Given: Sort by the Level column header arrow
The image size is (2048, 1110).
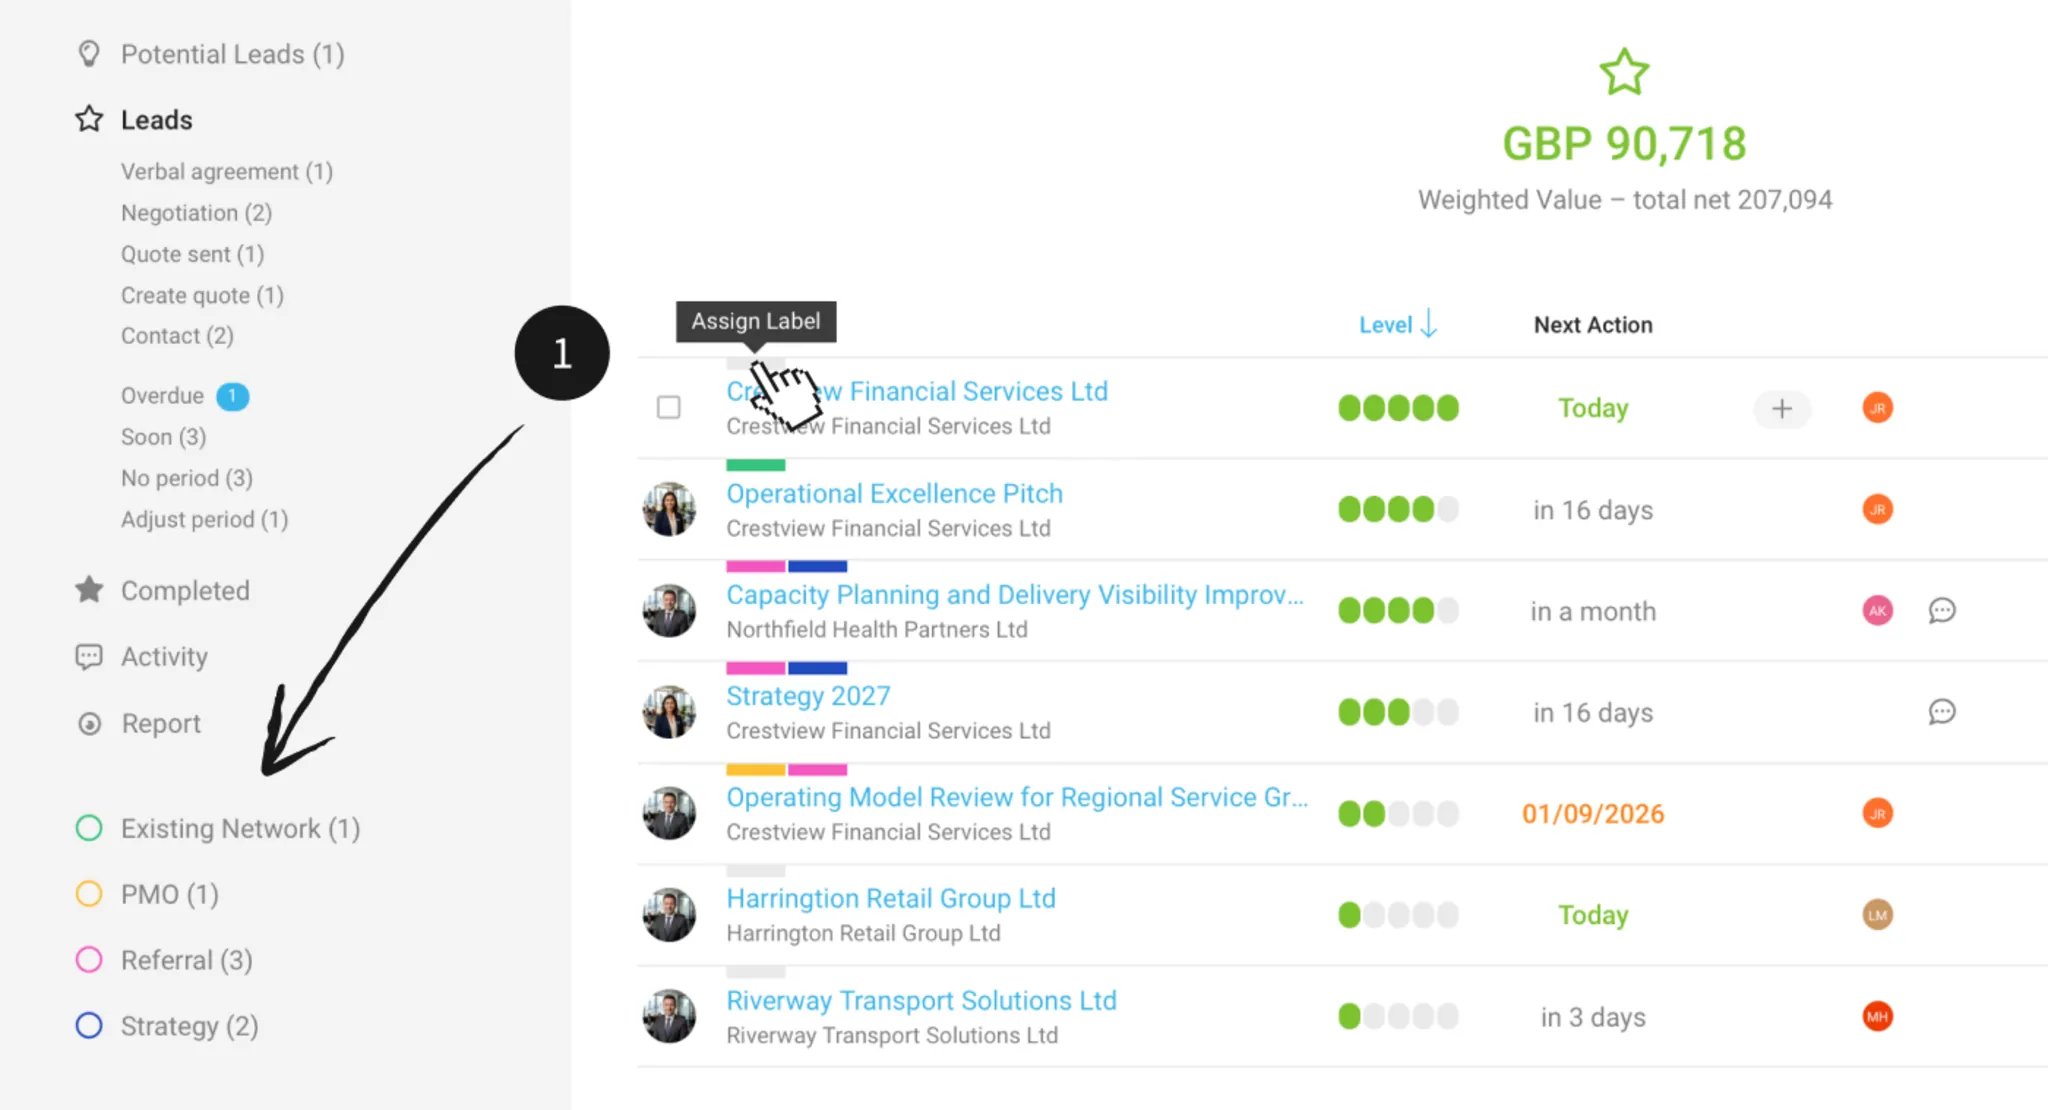Looking at the screenshot, I should tap(1429, 324).
